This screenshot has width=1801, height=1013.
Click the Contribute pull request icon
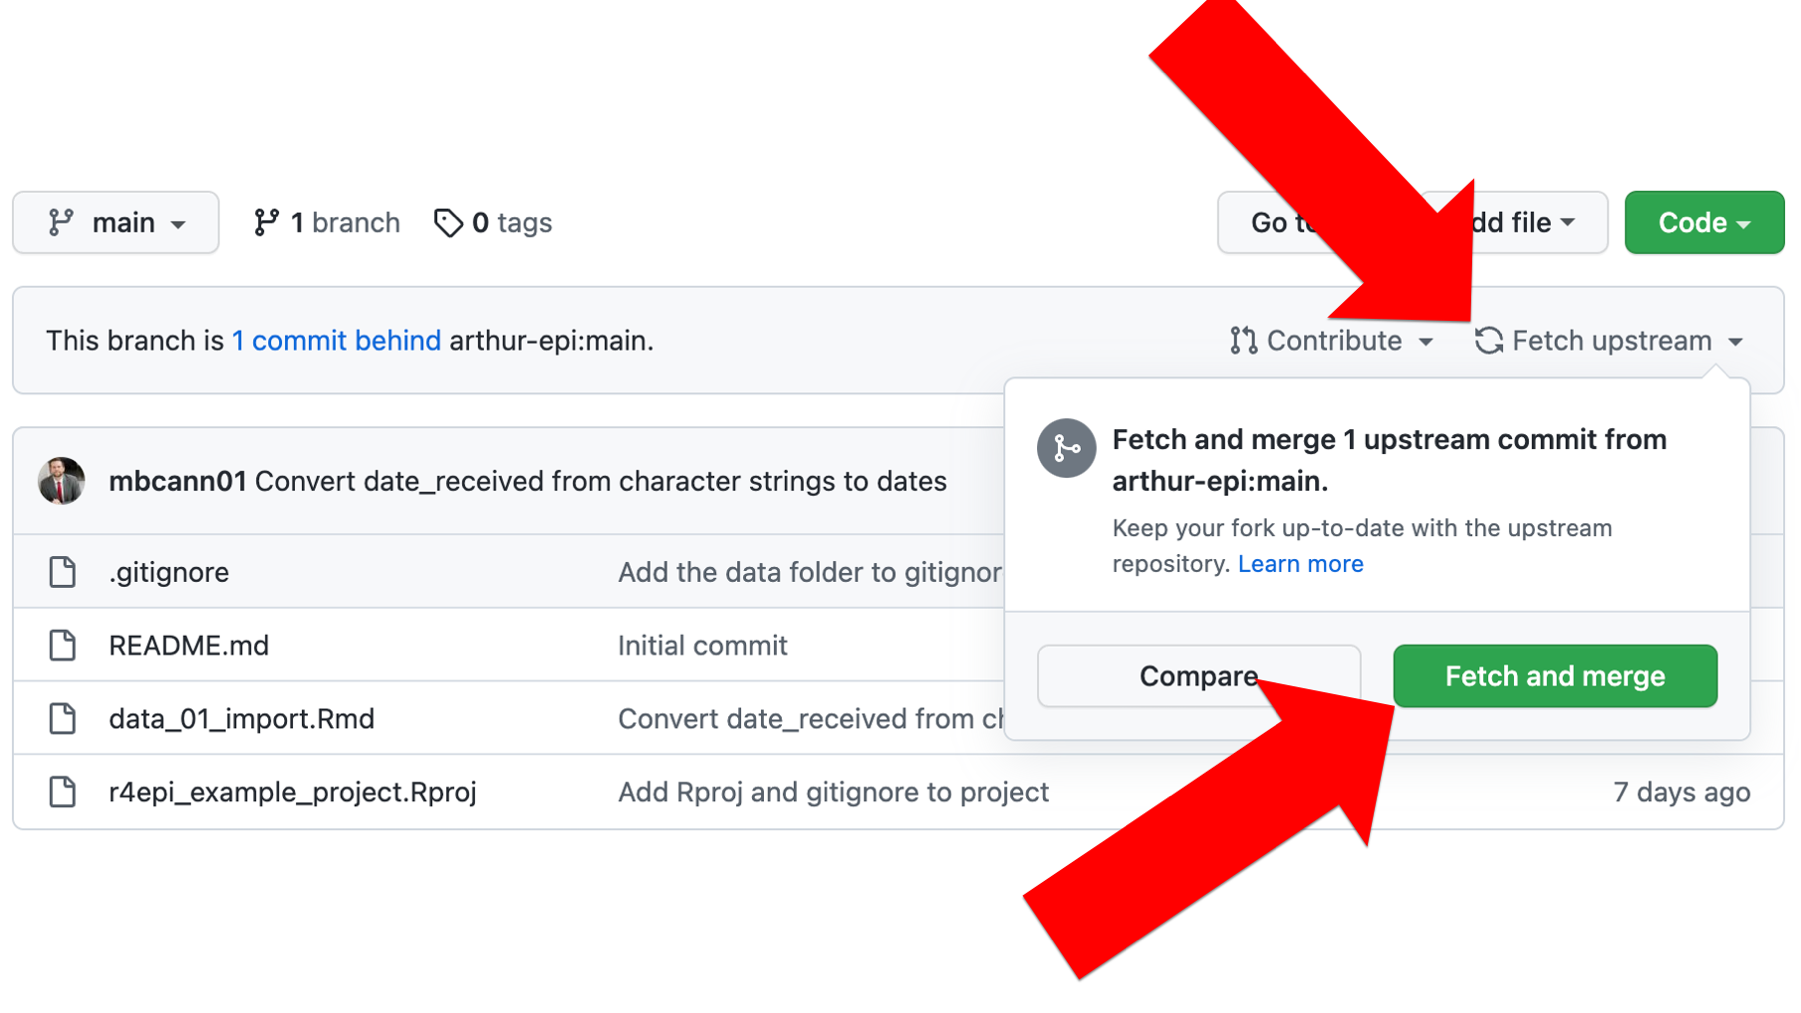(1243, 341)
